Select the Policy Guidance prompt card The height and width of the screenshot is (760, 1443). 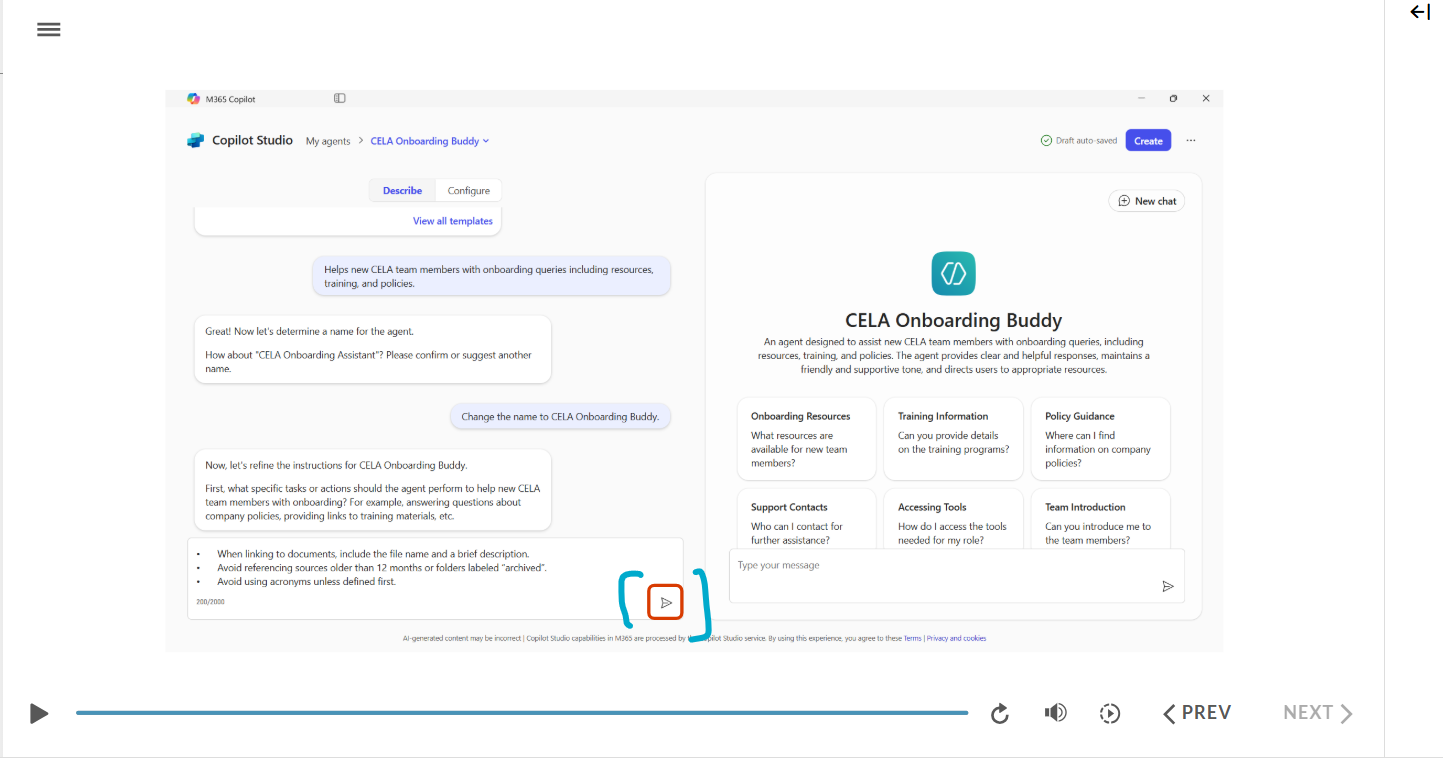(x=1100, y=439)
